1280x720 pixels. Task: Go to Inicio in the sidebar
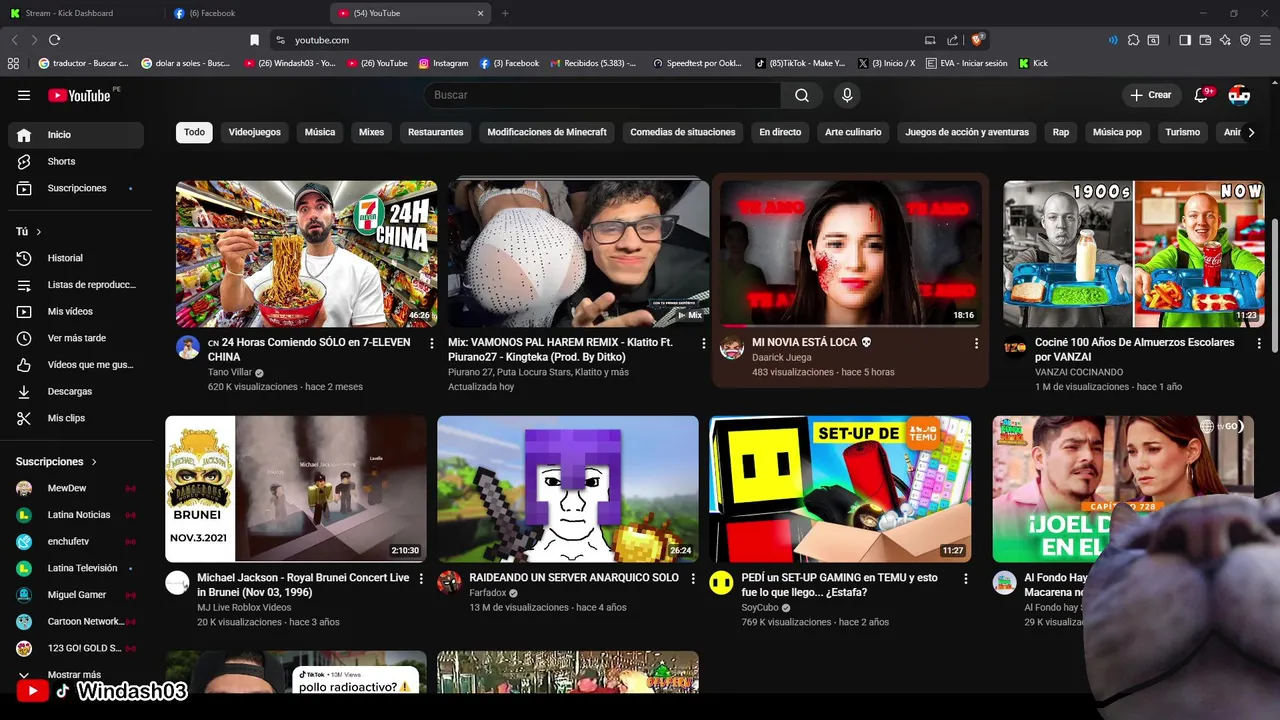click(76, 135)
